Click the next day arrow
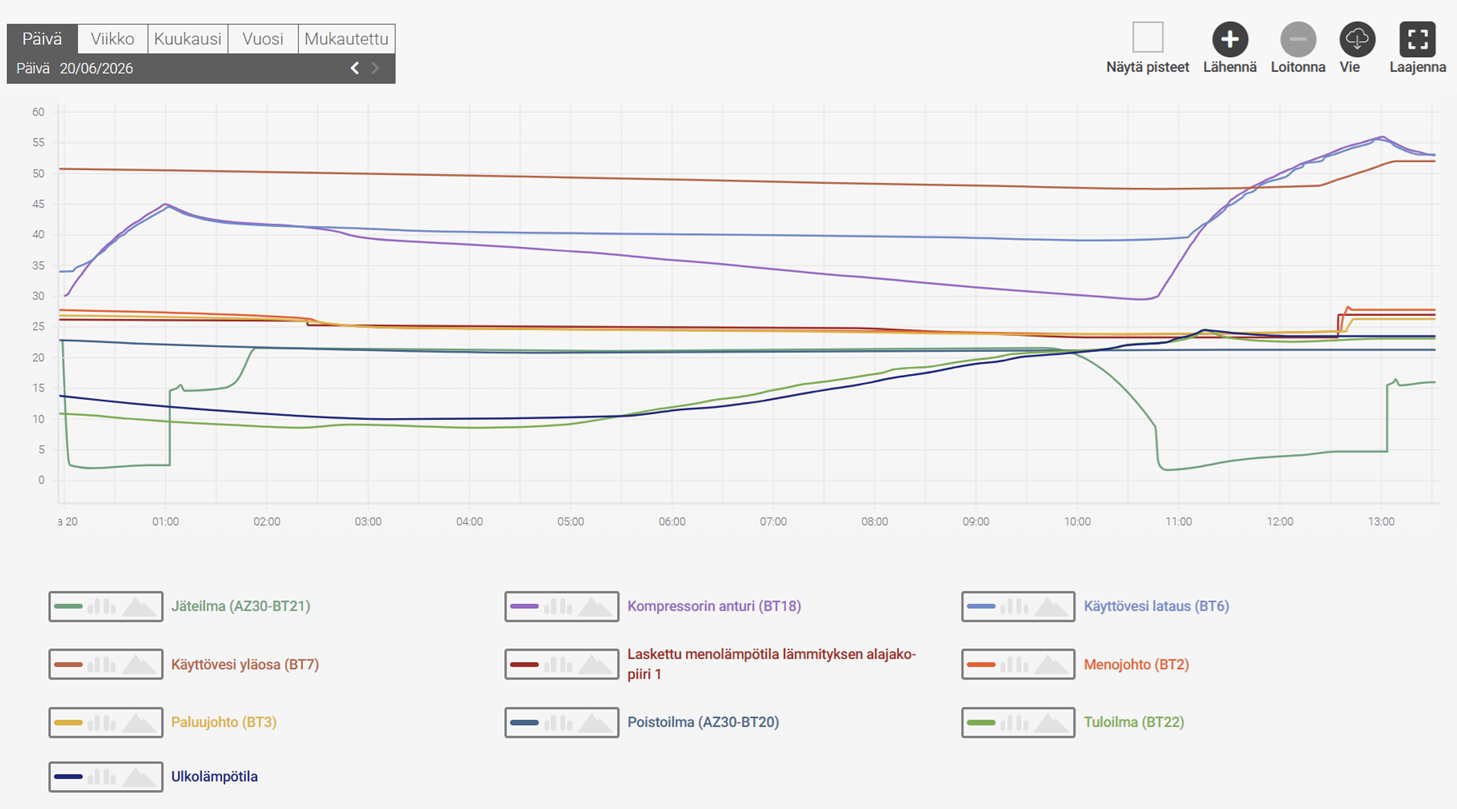The height and width of the screenshot is (809, 1457). pos(376,68)
